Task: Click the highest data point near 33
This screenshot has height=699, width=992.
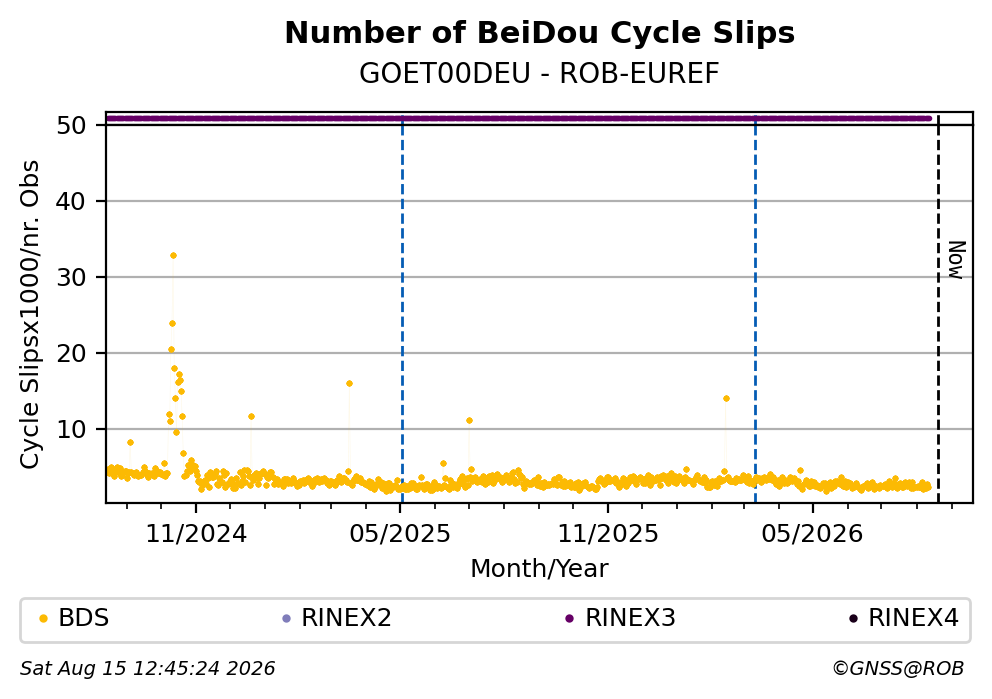Action: point(173,256)
